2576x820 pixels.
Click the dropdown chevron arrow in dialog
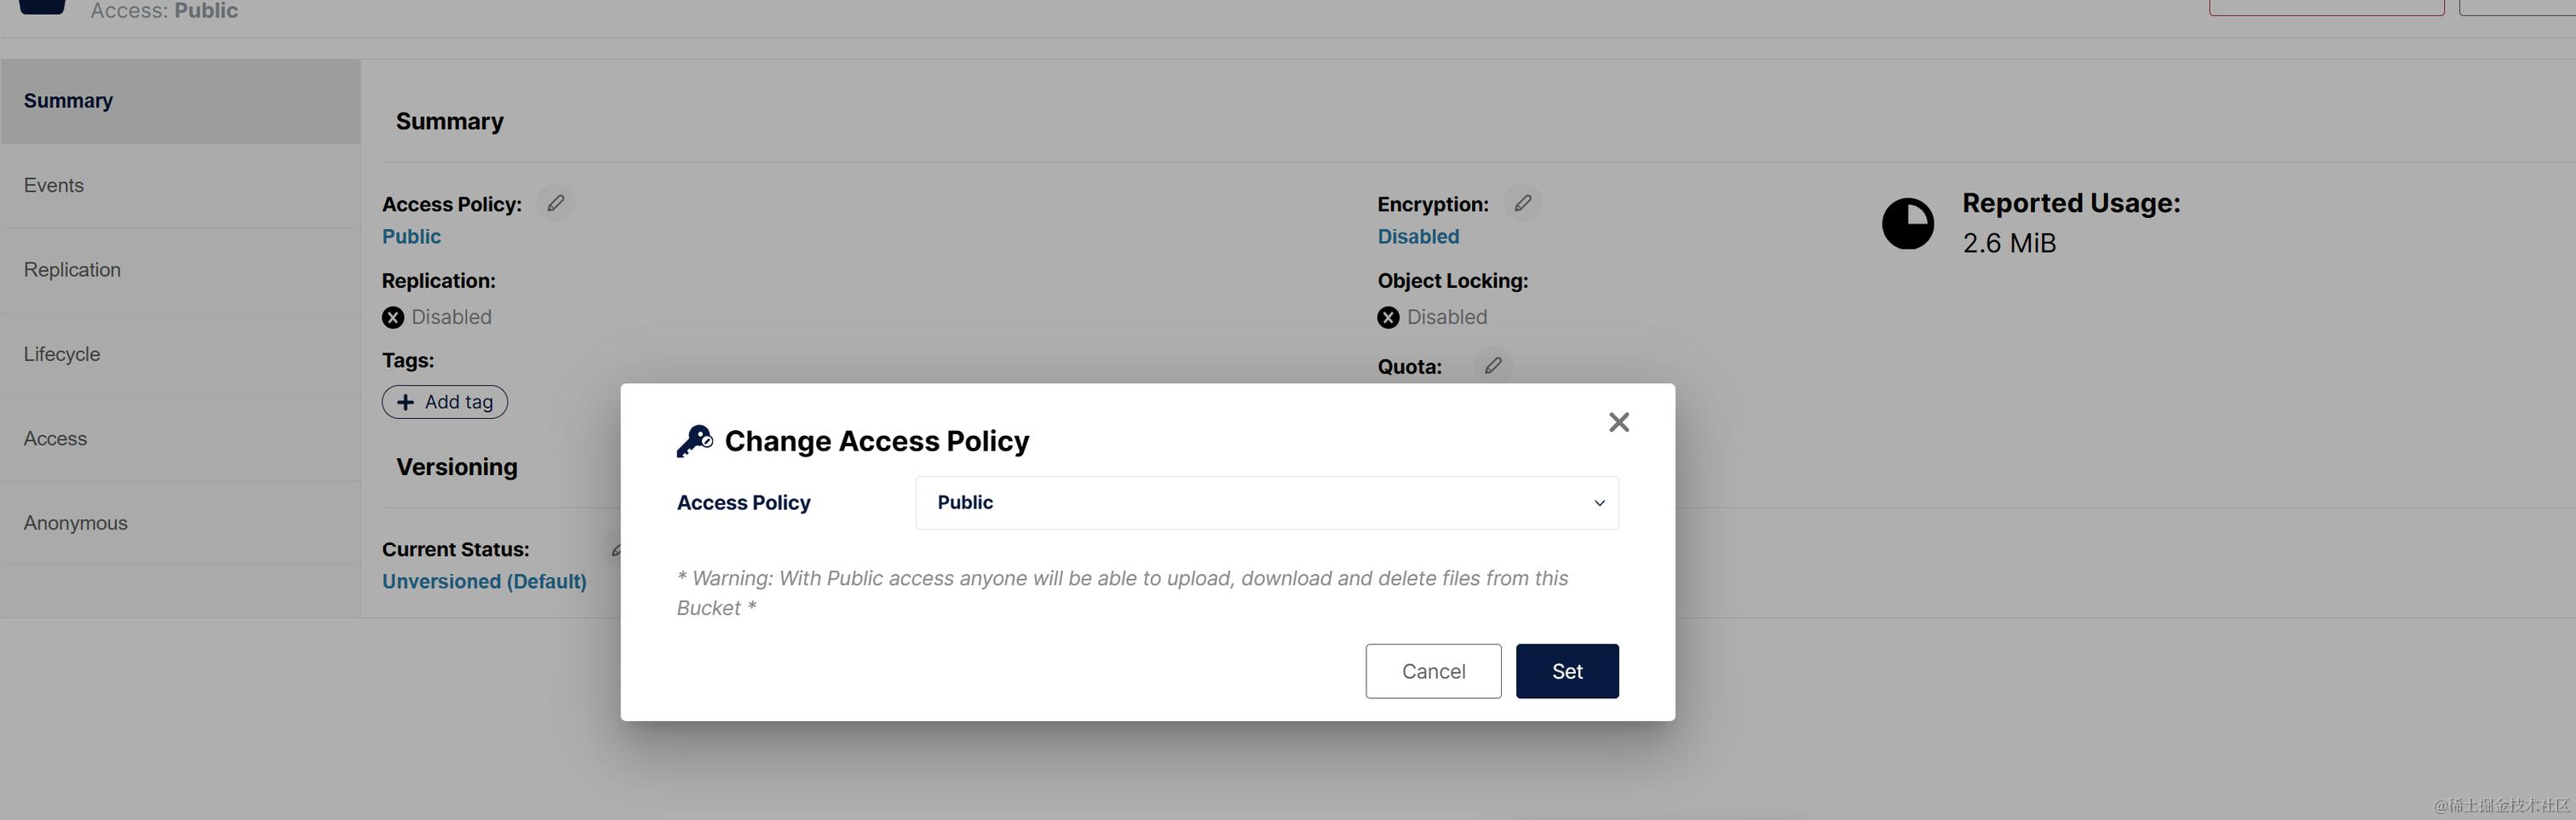1598,503
